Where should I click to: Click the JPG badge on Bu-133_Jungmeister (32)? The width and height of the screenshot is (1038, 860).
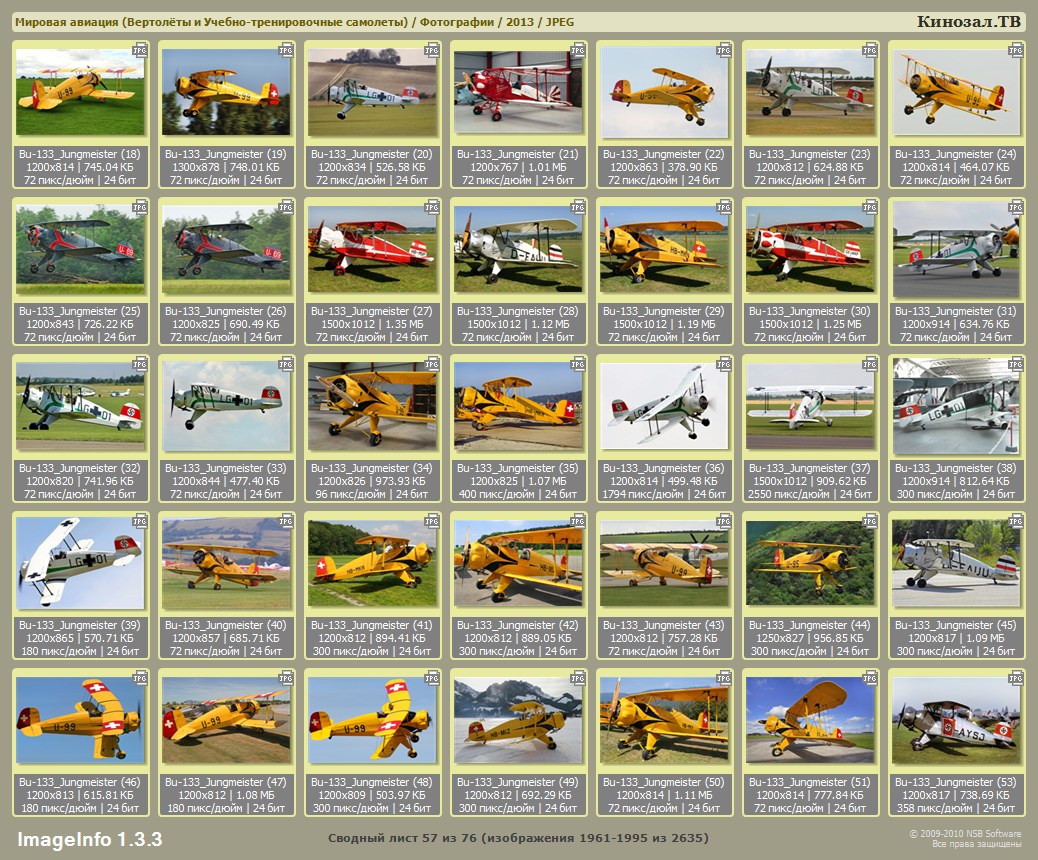pyautogui.click(x=141, y=364)
